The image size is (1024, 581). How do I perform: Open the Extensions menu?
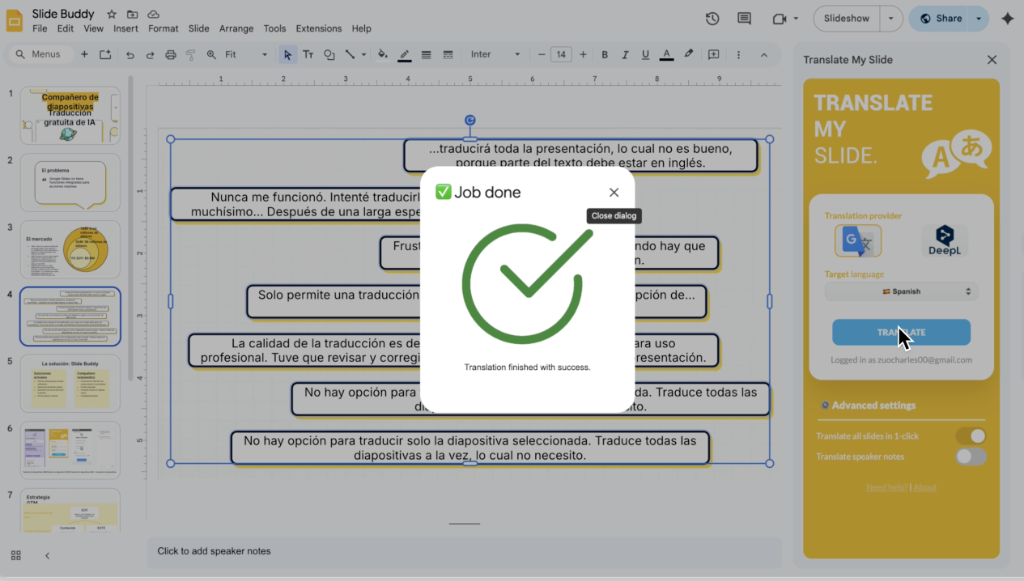click(x=318, y=29)
